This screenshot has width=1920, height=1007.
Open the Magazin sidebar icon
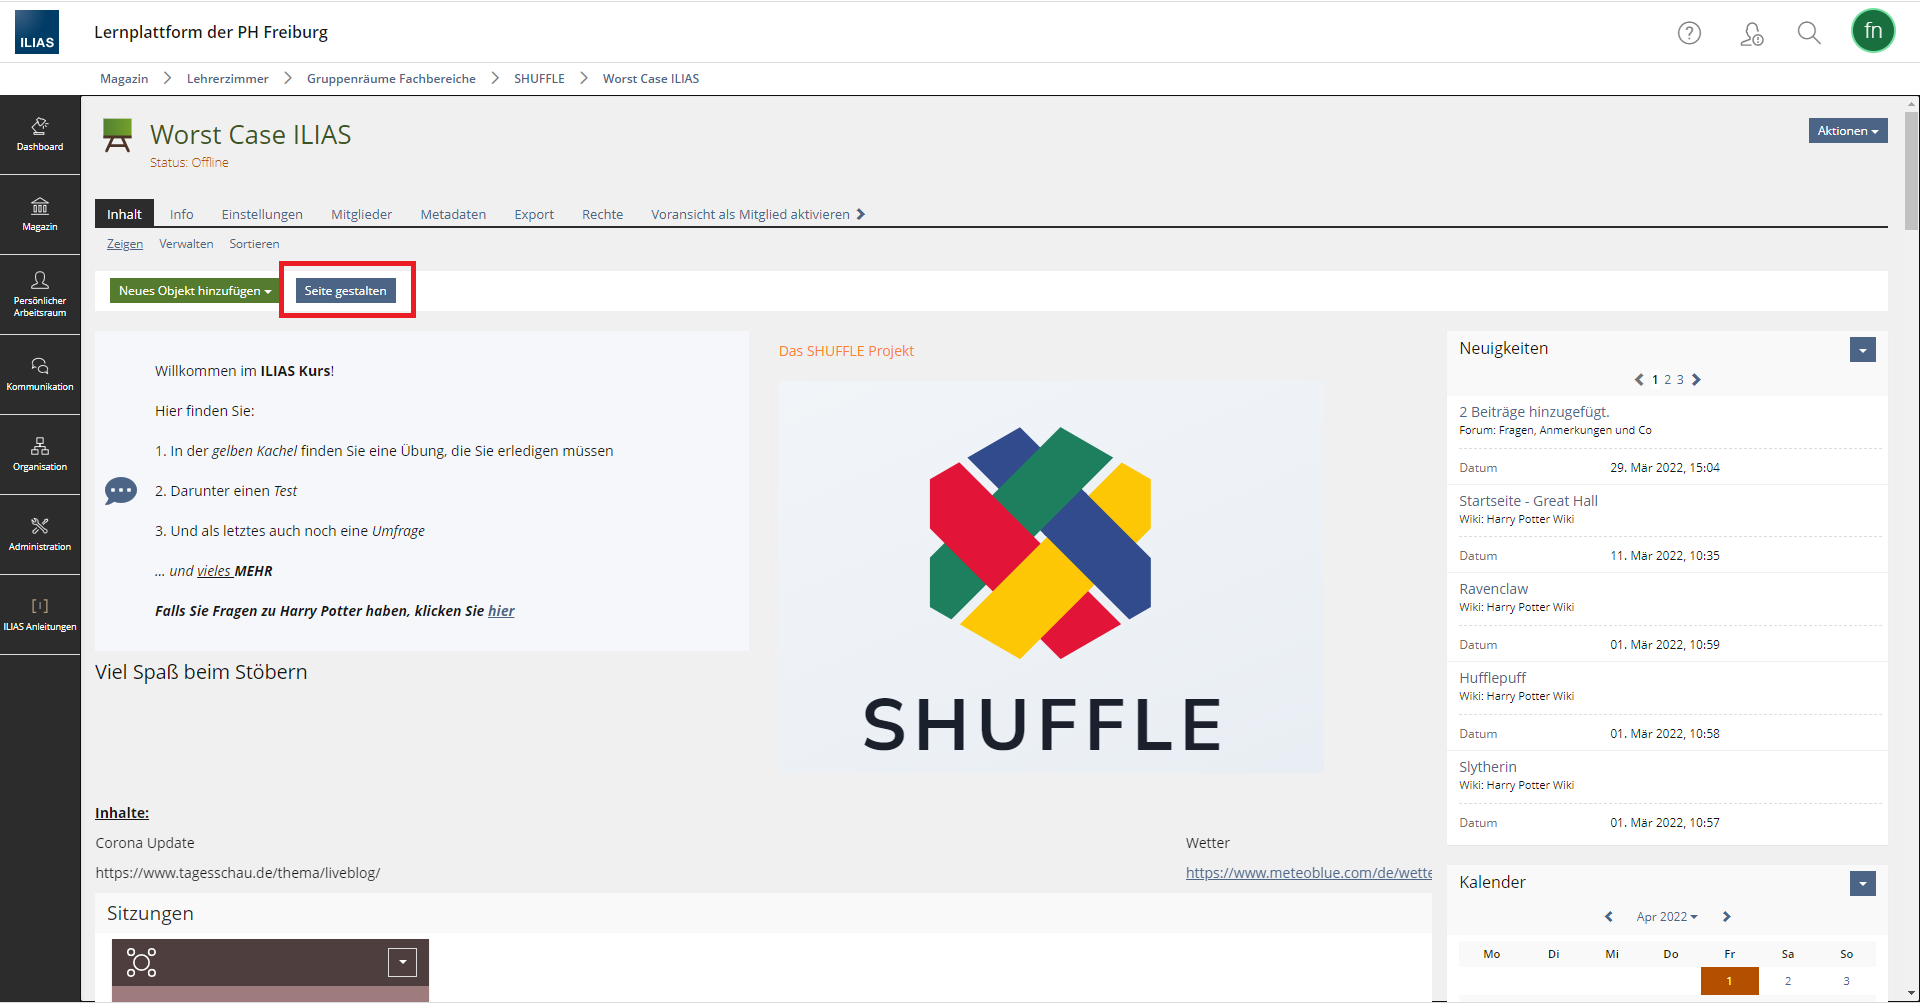(x=40, y=214)
